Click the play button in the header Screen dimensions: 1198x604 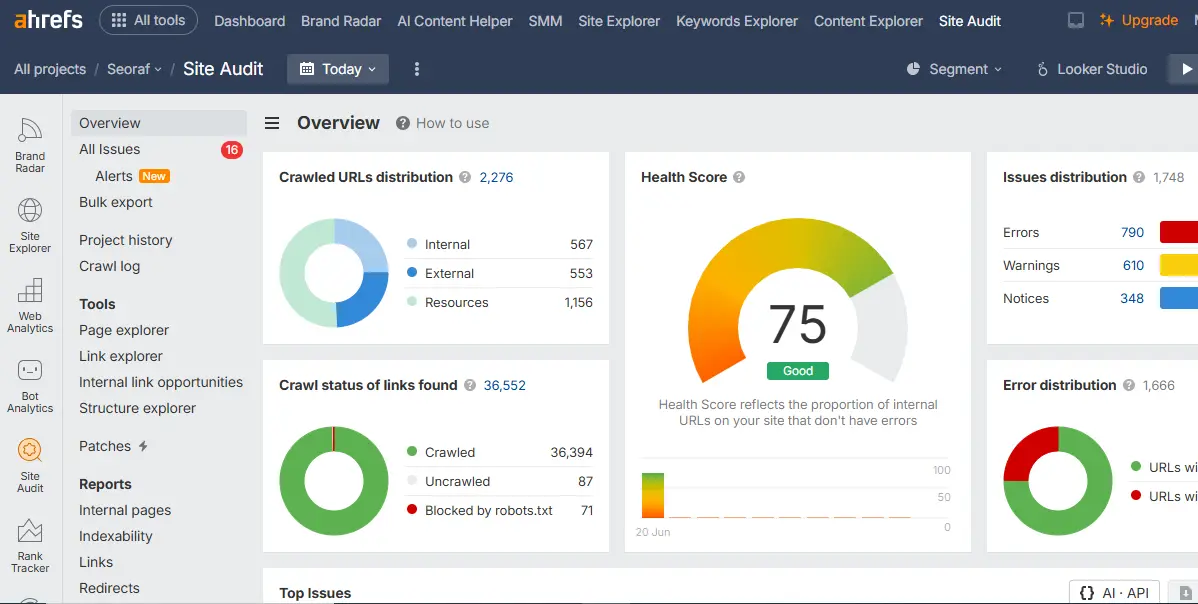(1183, 69)
